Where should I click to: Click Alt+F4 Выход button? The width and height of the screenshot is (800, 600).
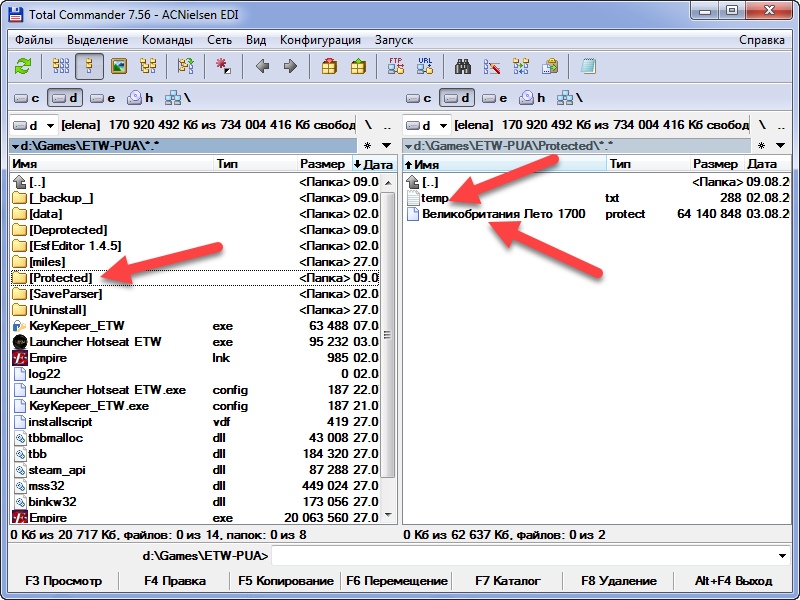(x=733, y=581)
